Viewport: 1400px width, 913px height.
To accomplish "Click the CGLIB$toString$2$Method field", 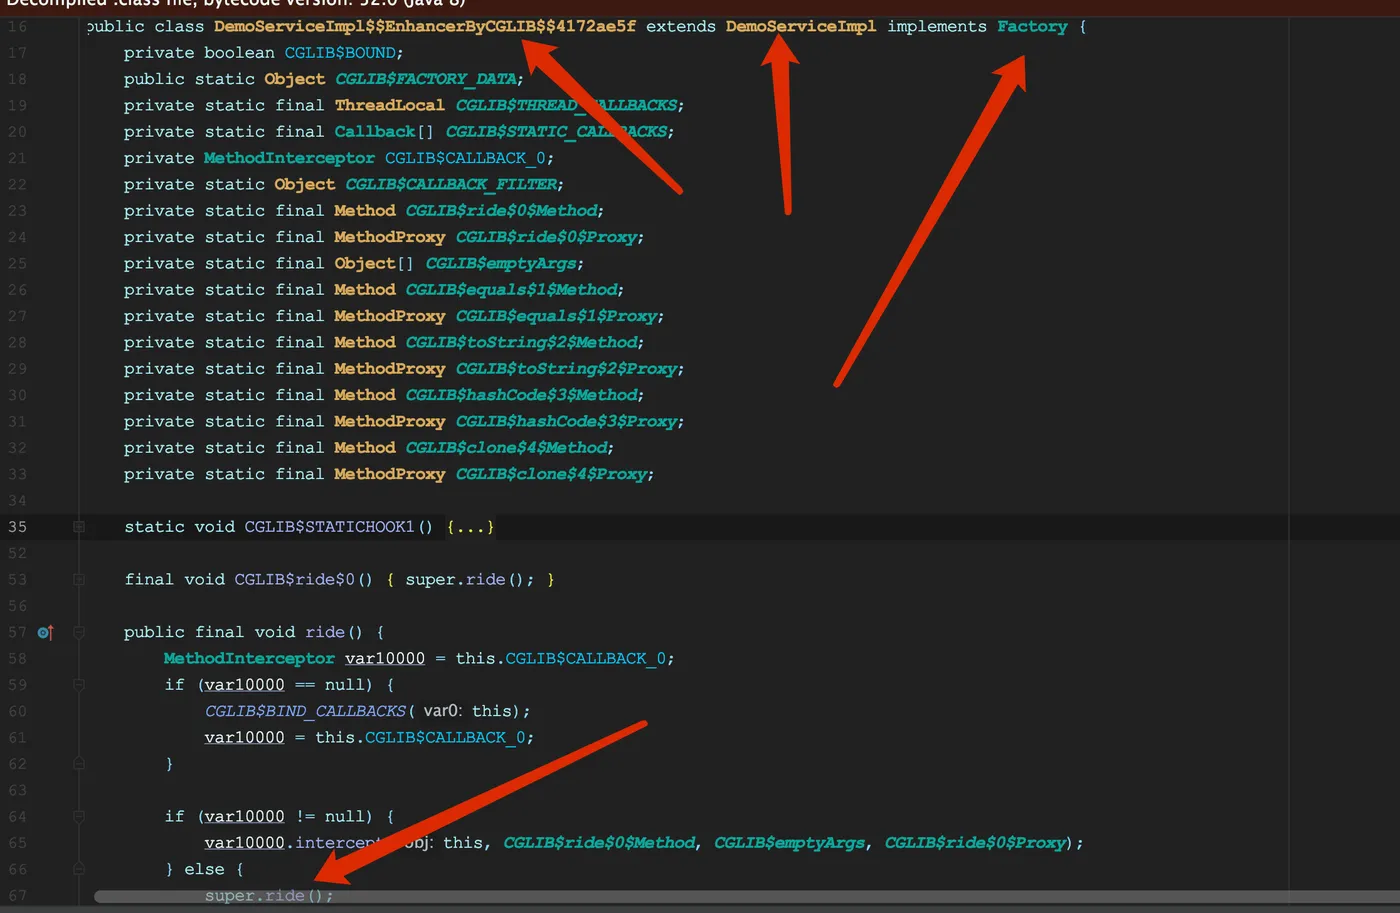I will pos(522,342).
